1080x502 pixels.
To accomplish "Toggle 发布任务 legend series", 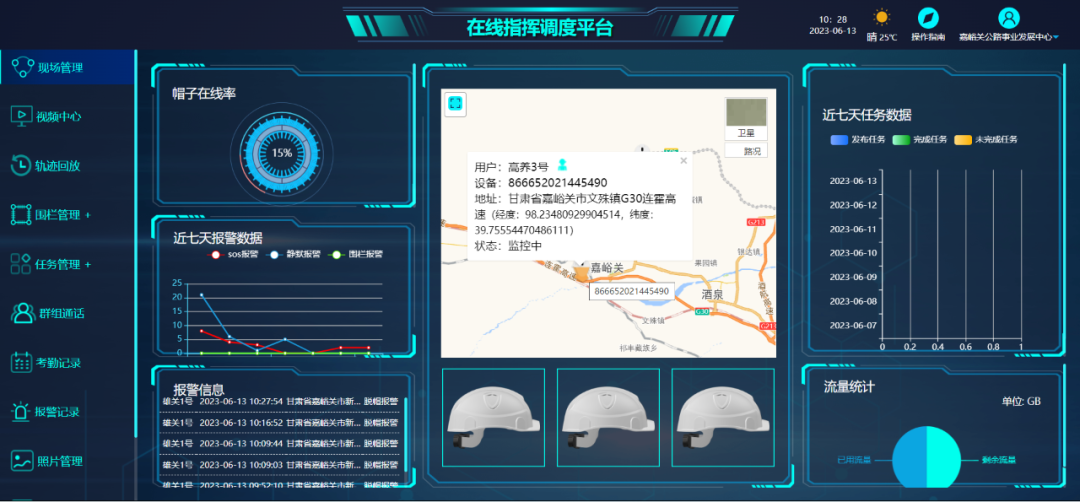I will click(x=858, y=139).
